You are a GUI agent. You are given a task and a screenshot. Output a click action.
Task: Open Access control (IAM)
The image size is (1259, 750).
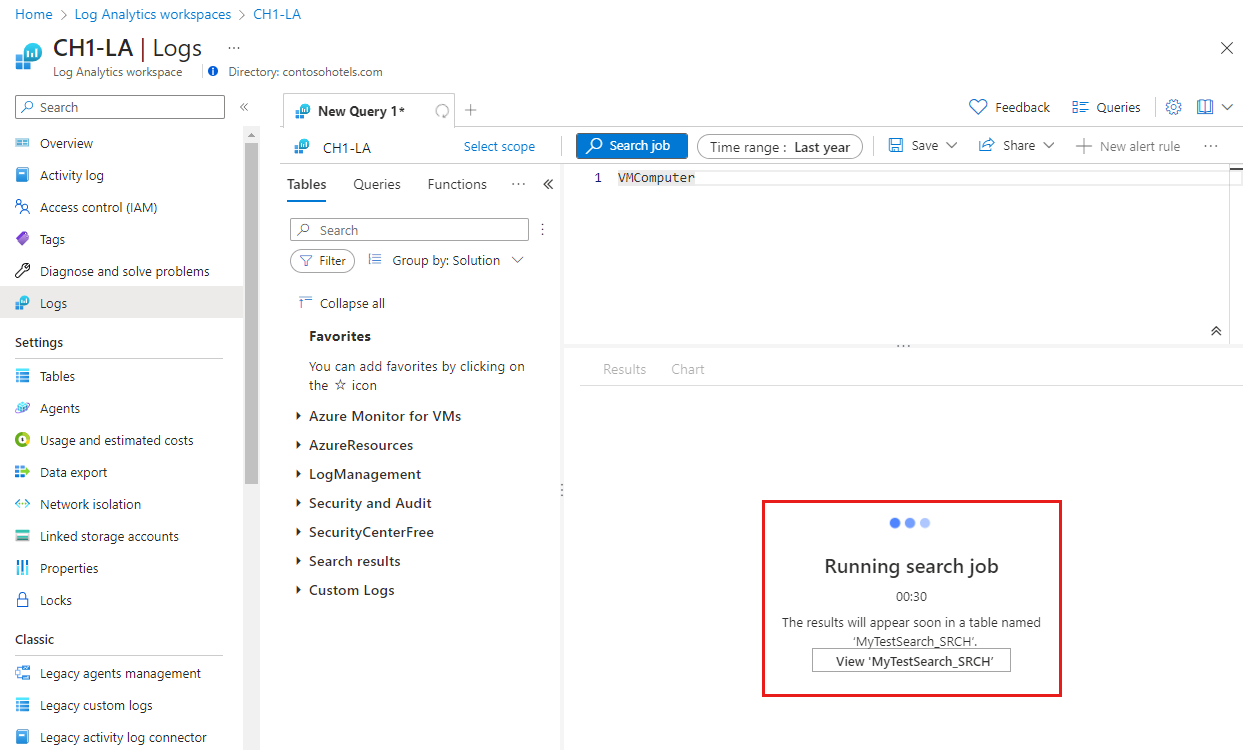[x=98, y=207]
